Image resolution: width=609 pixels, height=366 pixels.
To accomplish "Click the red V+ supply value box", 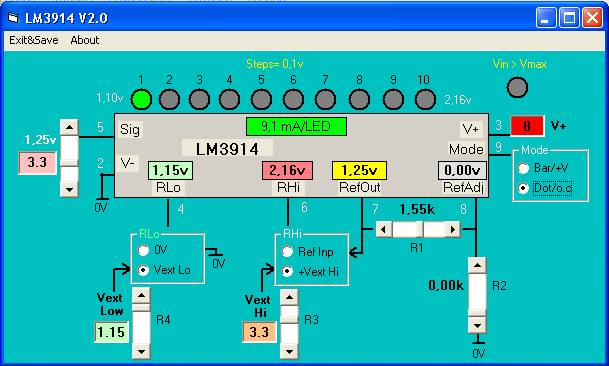I will pos(527,126).
